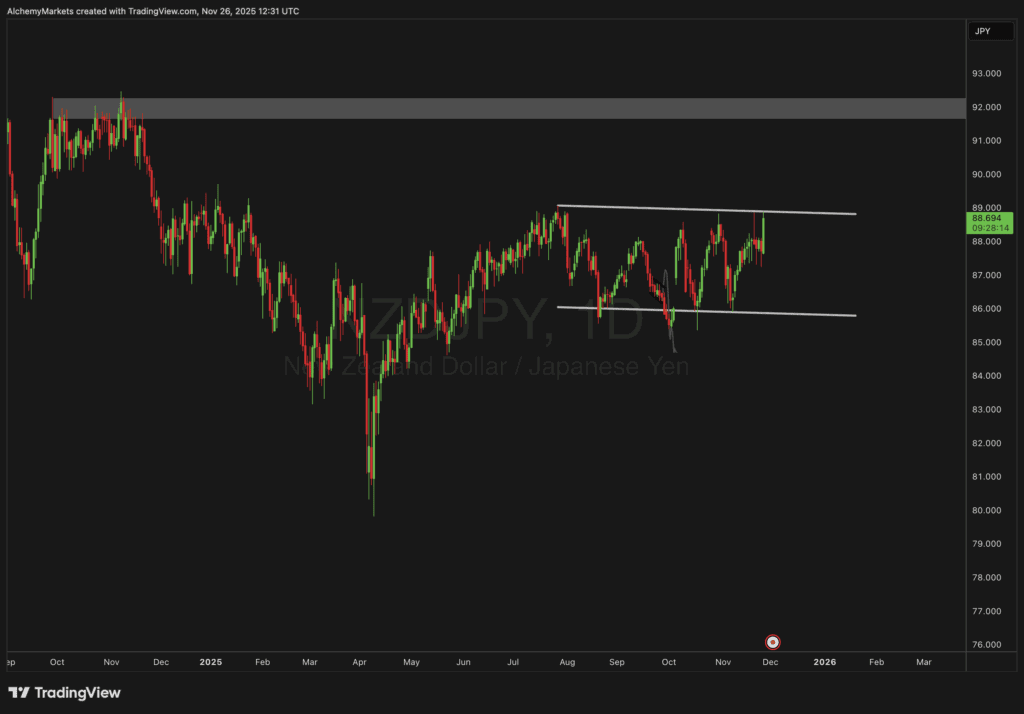Click the Aug label on the time axis
Image resolution: width=1024 pixels, height=714 pixels.
click(567, 662)
